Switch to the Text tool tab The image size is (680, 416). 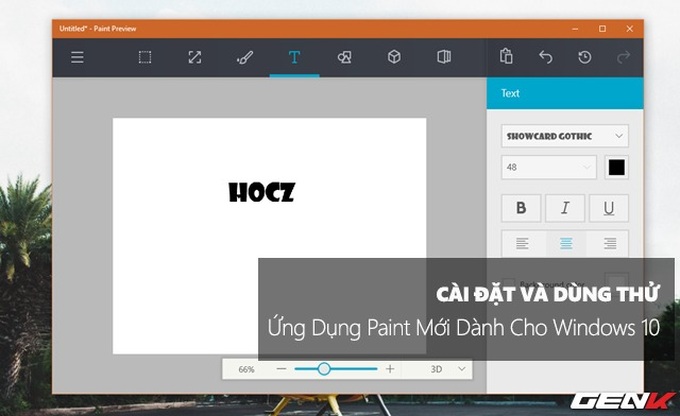tap(294, 57)
